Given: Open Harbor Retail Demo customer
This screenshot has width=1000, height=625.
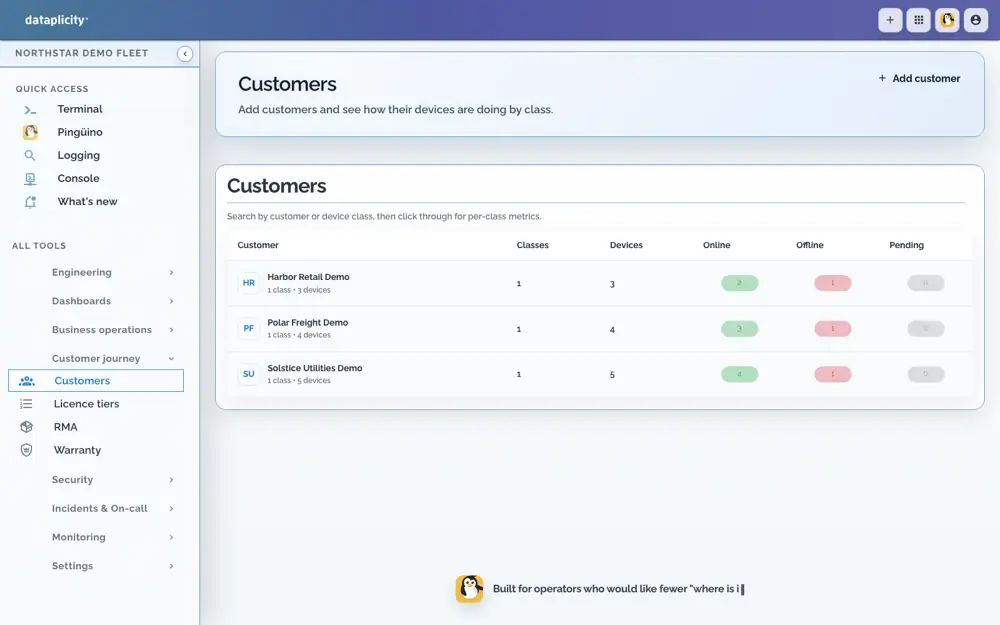Looking at the screenshot, I should coord(308,277).
